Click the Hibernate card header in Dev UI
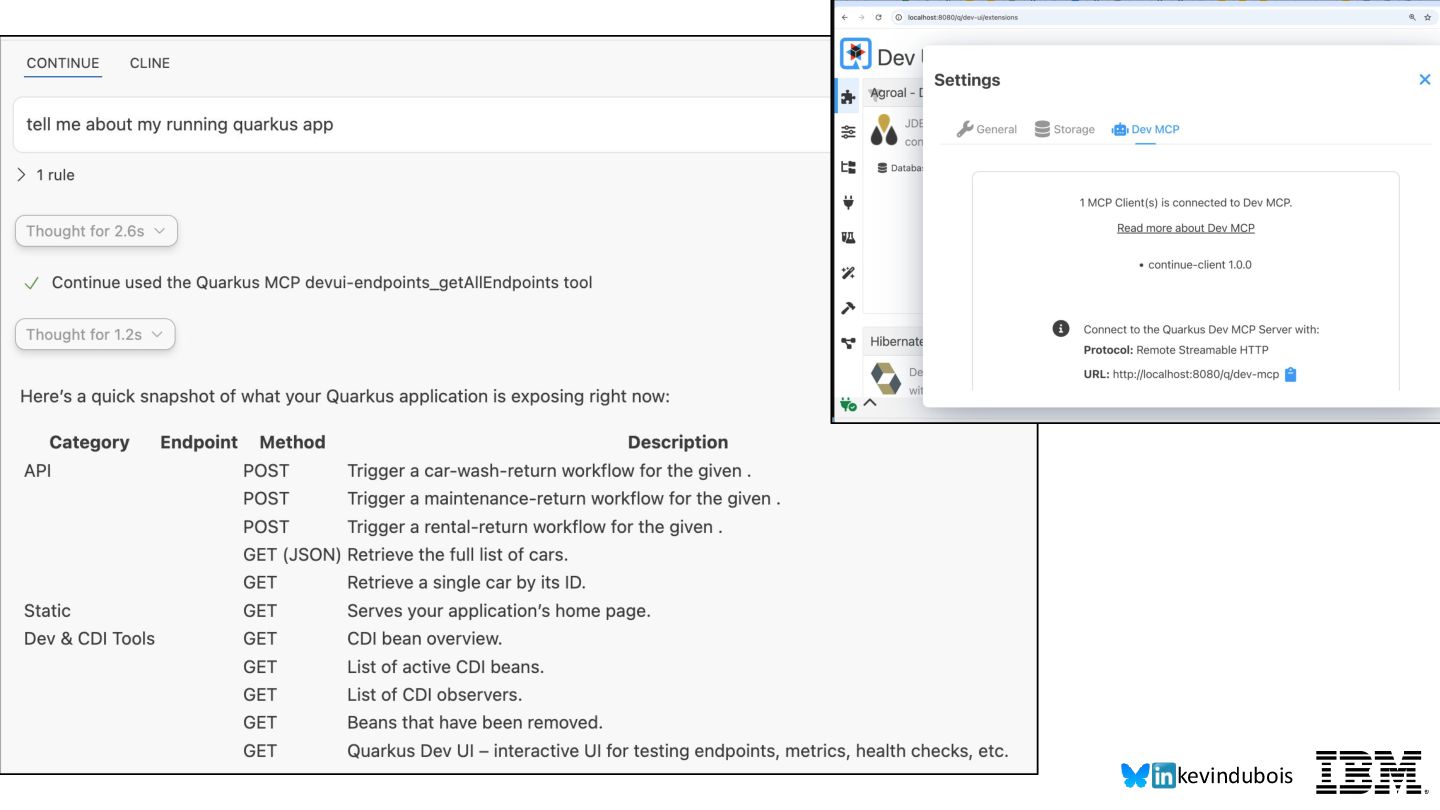This screenshot has height=810, width=1440. tap(892, 341)
